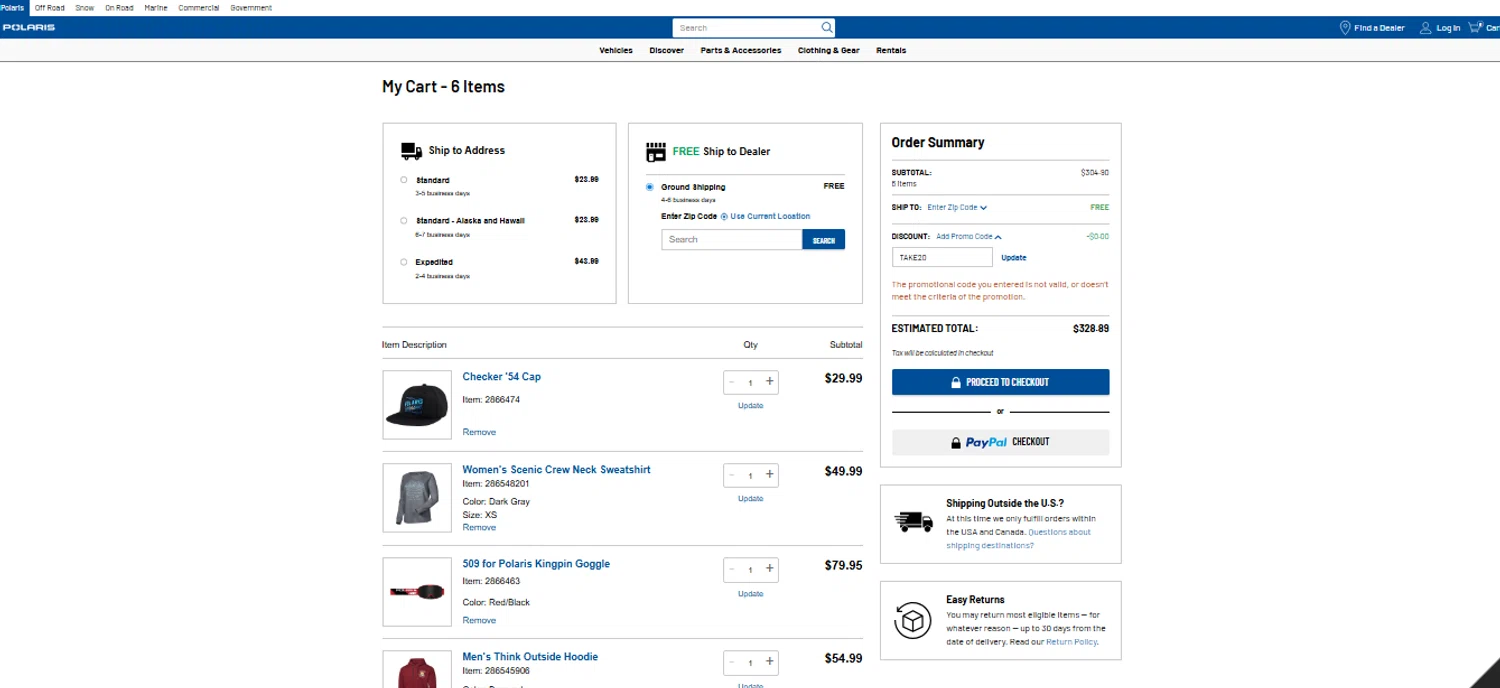Screen dimensions: 1500x688
Task: Select Standard - Alaska and Hawaii shipping
Action: (404, 220)
